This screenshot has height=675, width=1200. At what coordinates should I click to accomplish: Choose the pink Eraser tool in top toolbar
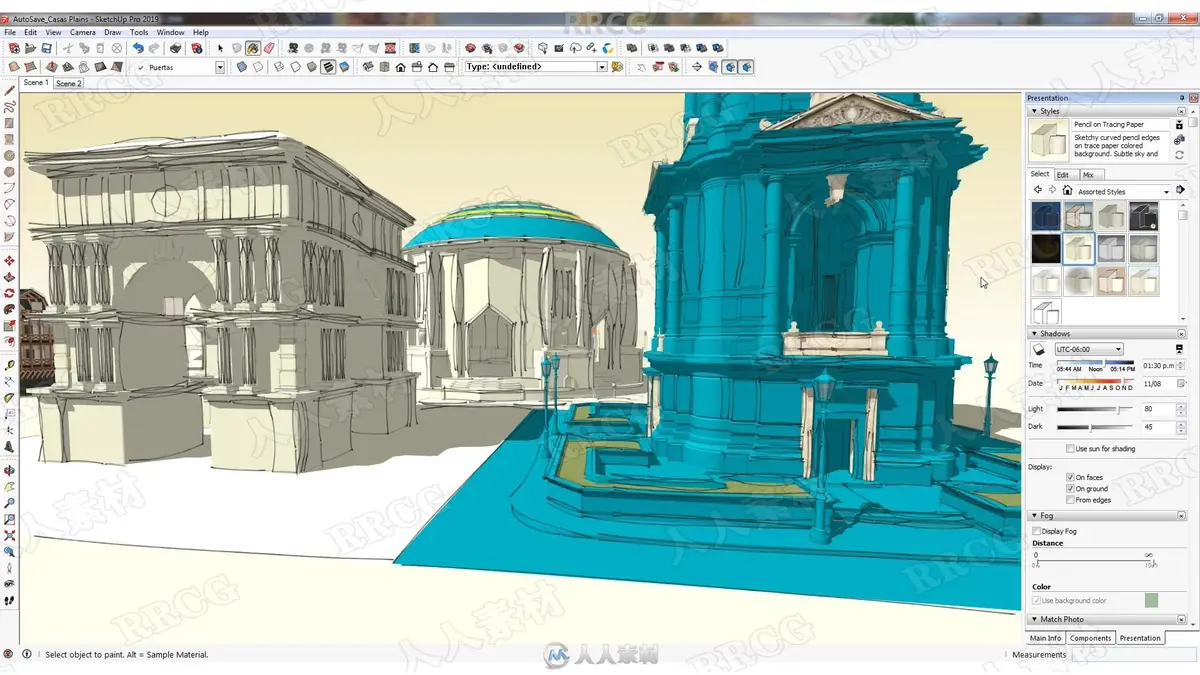pyautogui.click(x=269, y=48)
